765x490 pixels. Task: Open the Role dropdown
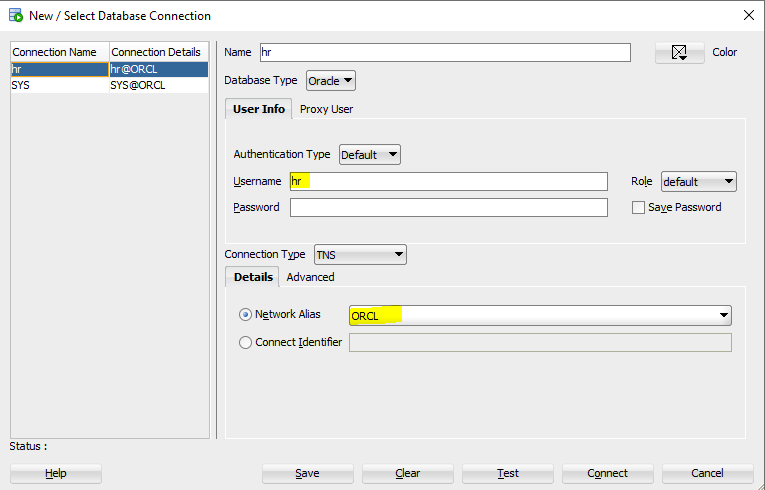(x=698, y=182)
